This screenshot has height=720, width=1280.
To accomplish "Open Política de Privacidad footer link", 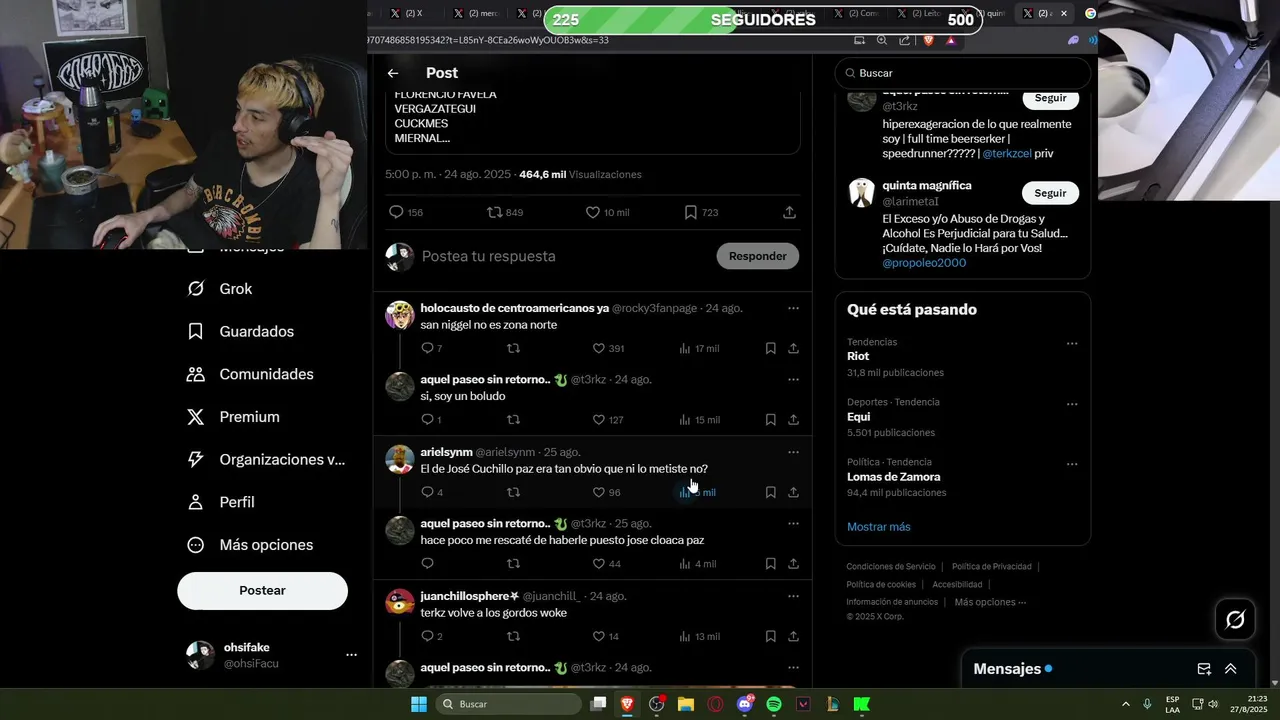I will tap(991, 567).
